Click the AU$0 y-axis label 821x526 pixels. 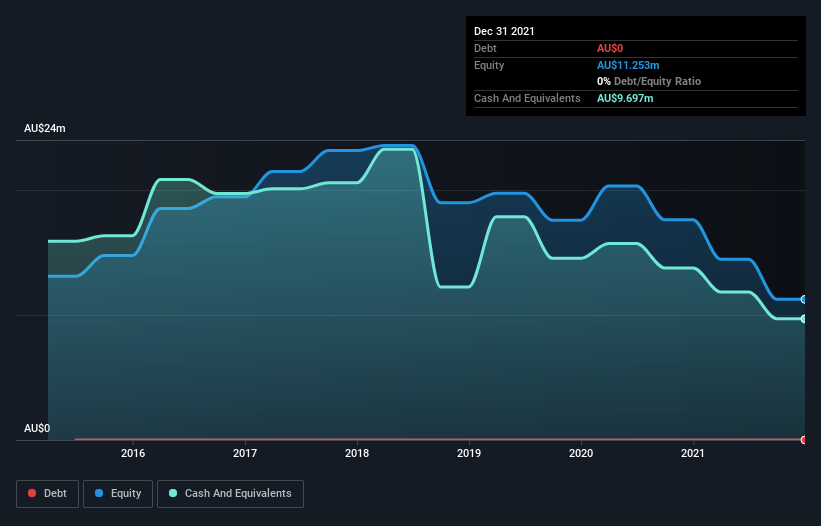[37, 428]
